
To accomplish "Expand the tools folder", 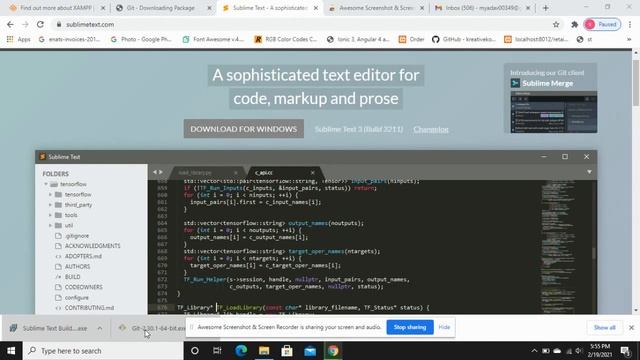I will (50, 215).
